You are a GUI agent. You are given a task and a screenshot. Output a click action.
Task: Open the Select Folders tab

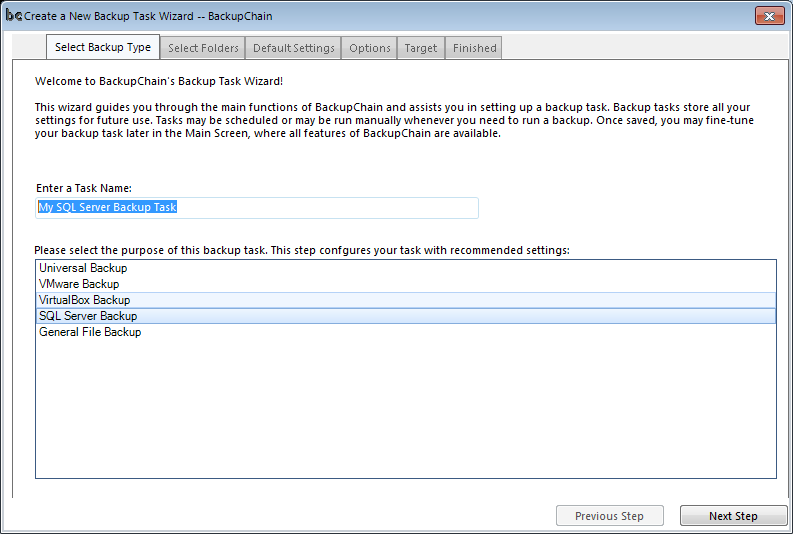click(203, 48)
